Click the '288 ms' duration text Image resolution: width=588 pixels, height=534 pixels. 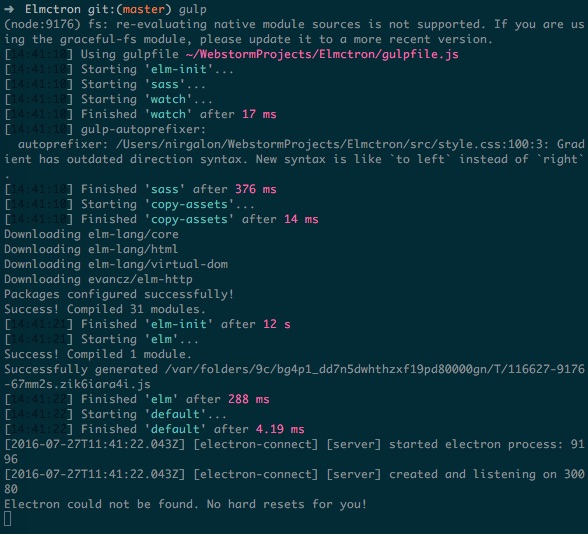[249, 399]
